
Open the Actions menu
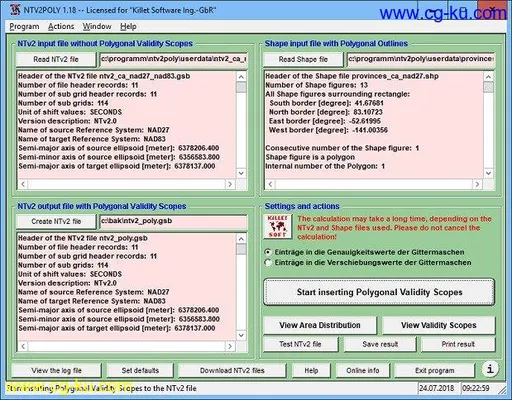click(x=61, y=26)
